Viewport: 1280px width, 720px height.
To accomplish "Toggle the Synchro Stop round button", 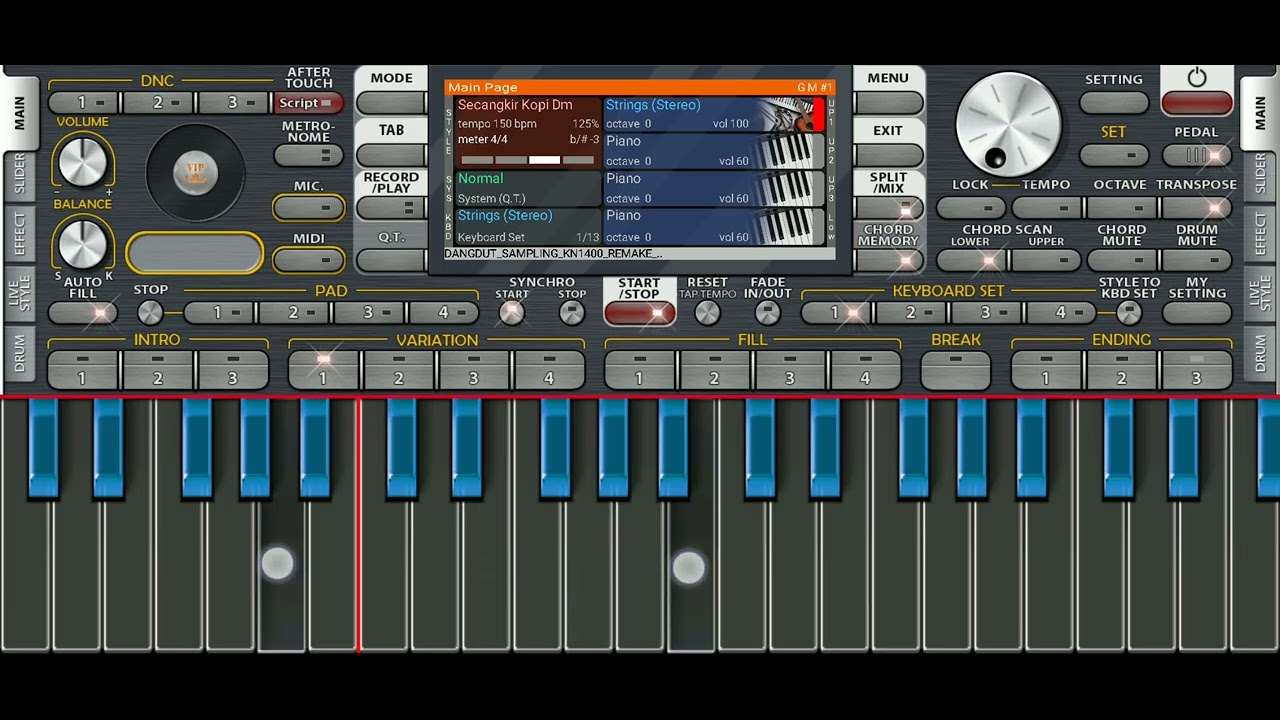I will pyautogui.click(x=571, y=312).
